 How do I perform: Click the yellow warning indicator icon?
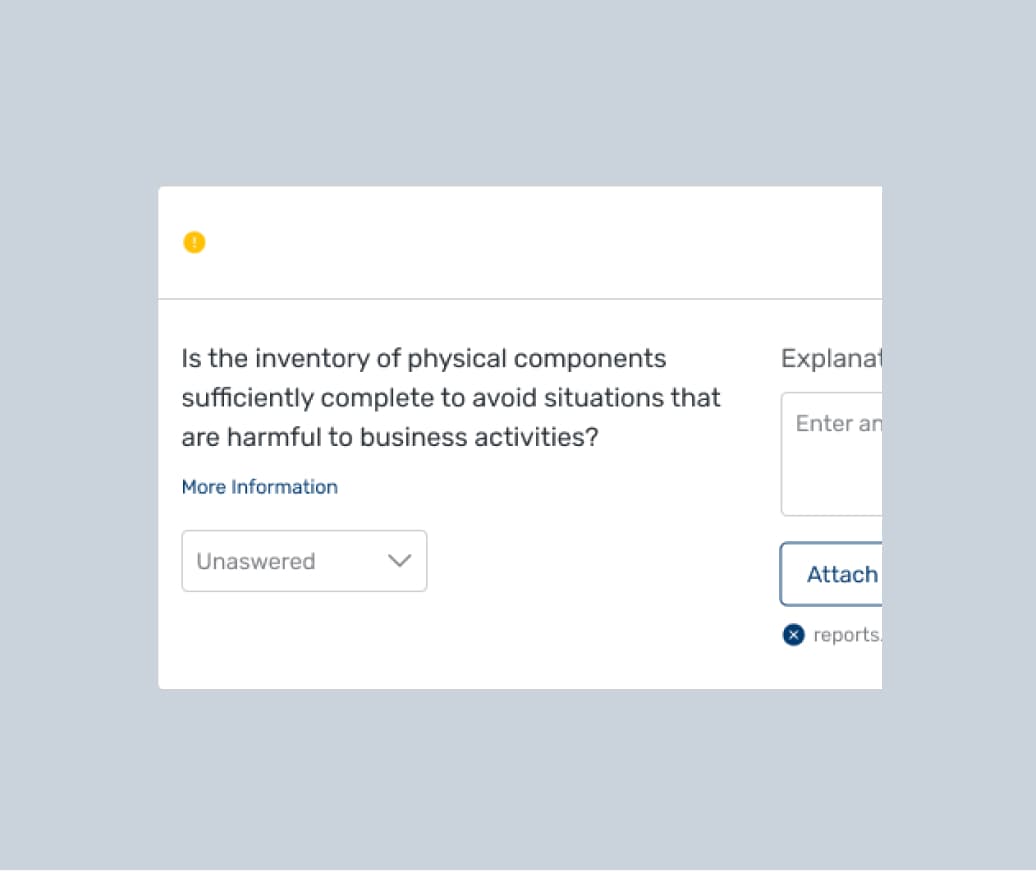pos(194,242)
